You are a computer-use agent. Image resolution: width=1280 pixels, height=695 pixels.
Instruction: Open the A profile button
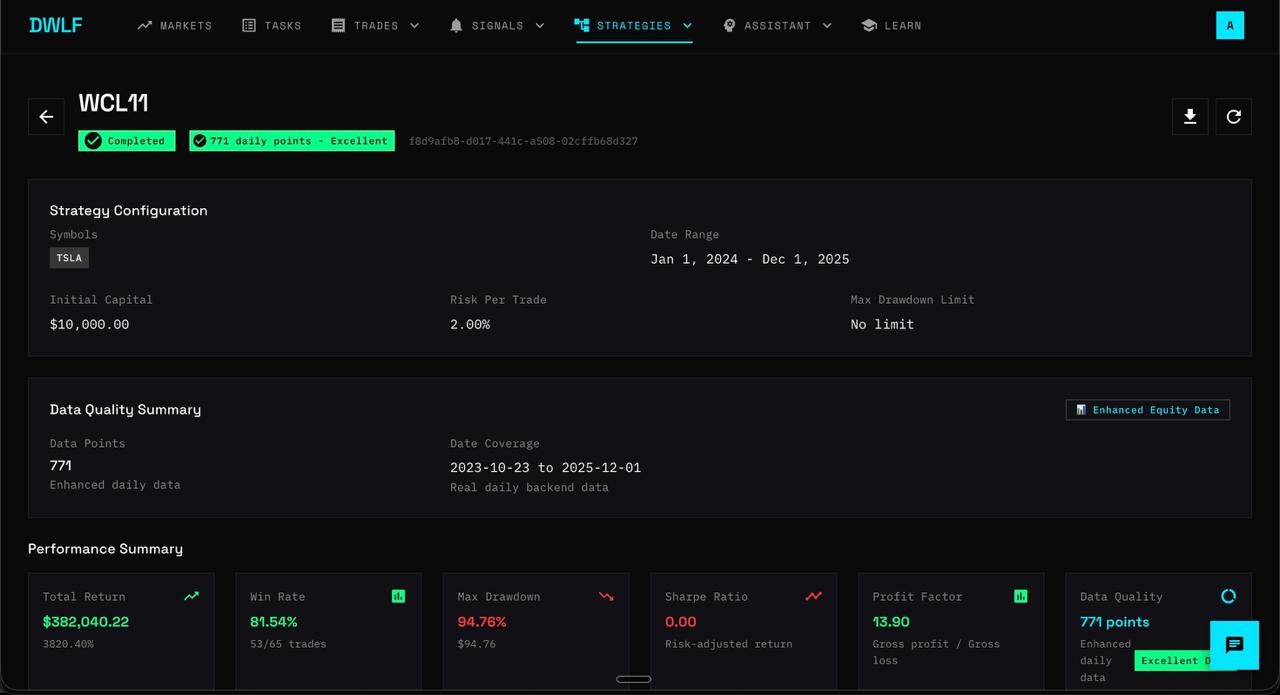point(1230,25)
